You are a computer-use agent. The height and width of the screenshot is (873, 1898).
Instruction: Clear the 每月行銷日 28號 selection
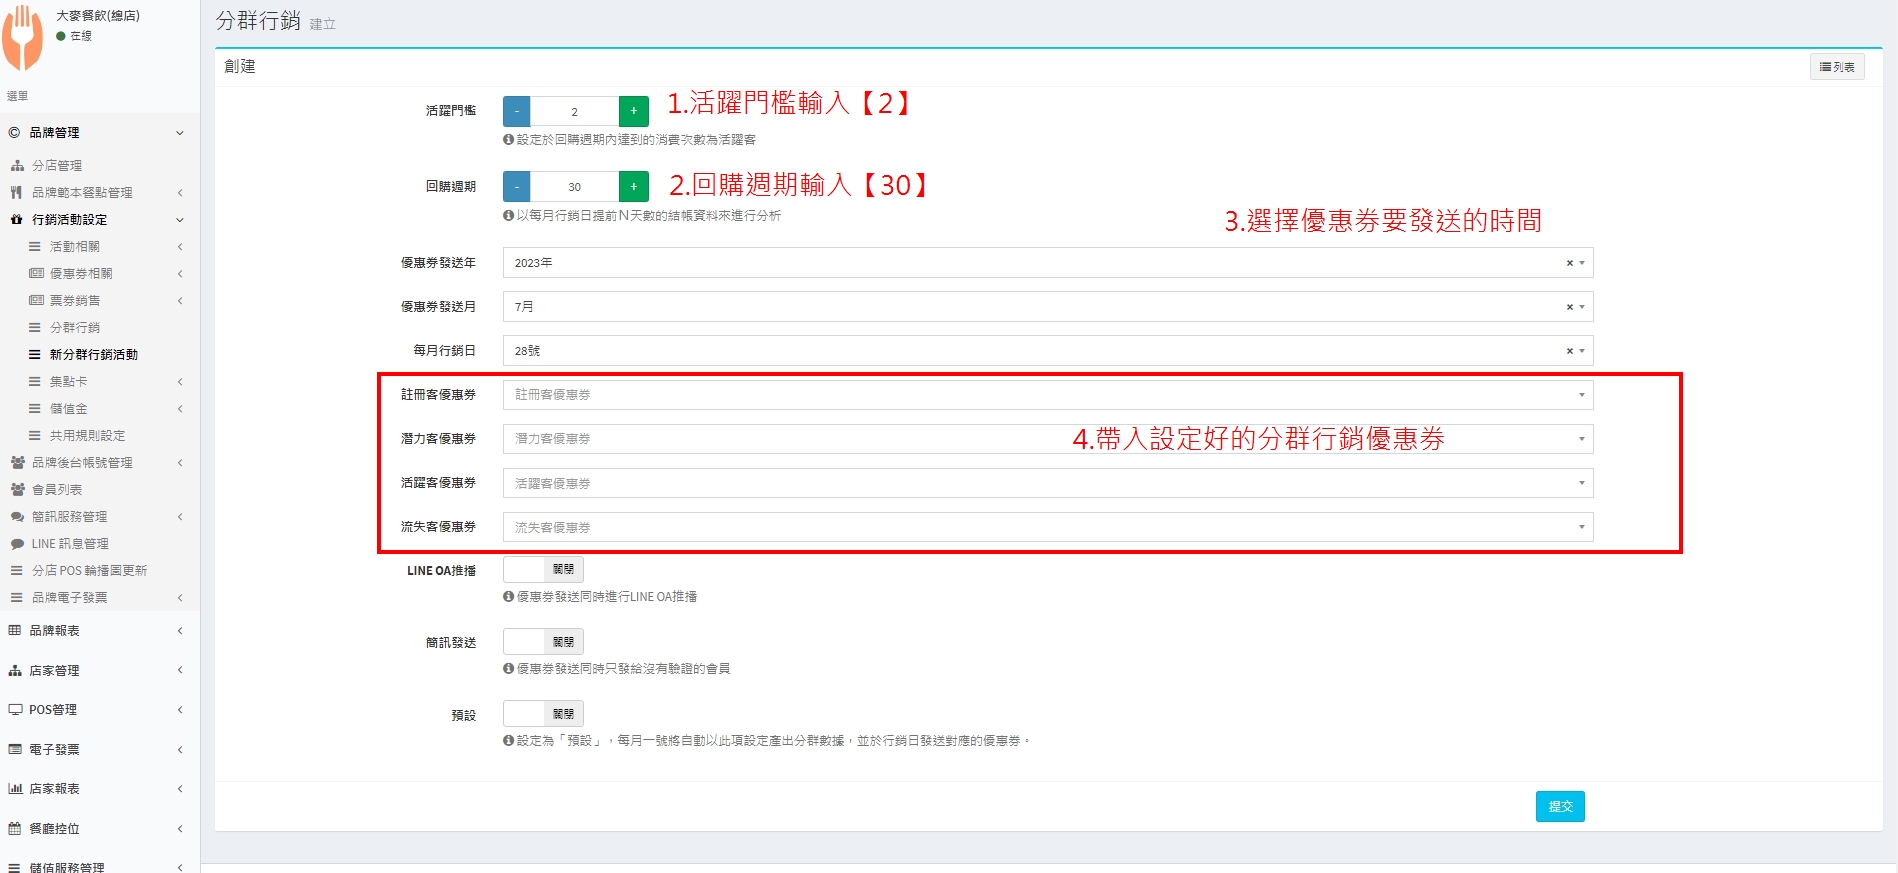1569,351
